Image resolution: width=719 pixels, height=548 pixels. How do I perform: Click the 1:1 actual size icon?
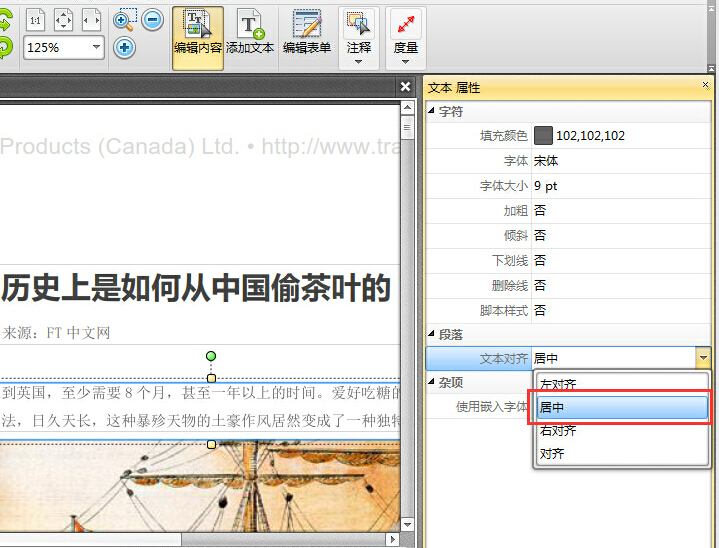click(35, 20)
